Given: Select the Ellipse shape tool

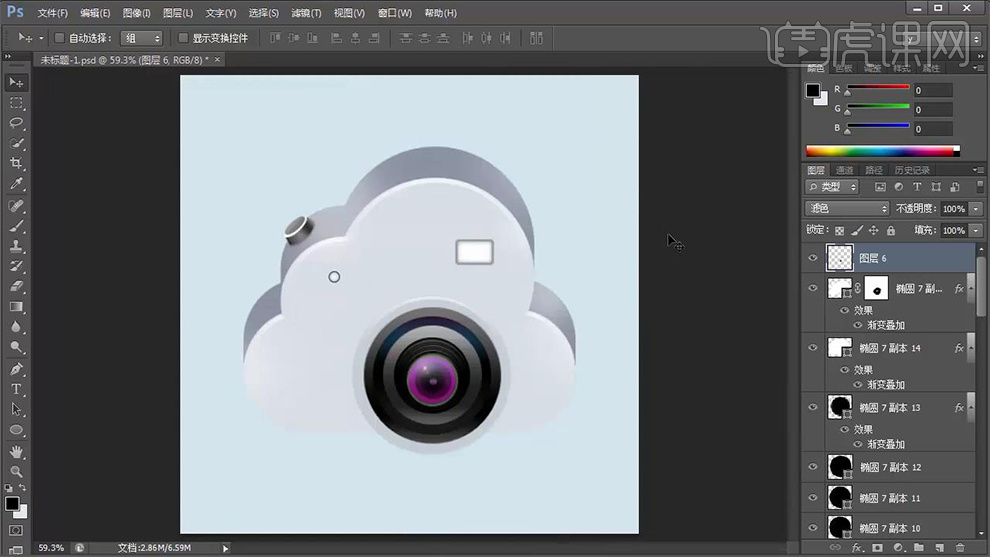Looking at the screenshot, I should point(16,430).
